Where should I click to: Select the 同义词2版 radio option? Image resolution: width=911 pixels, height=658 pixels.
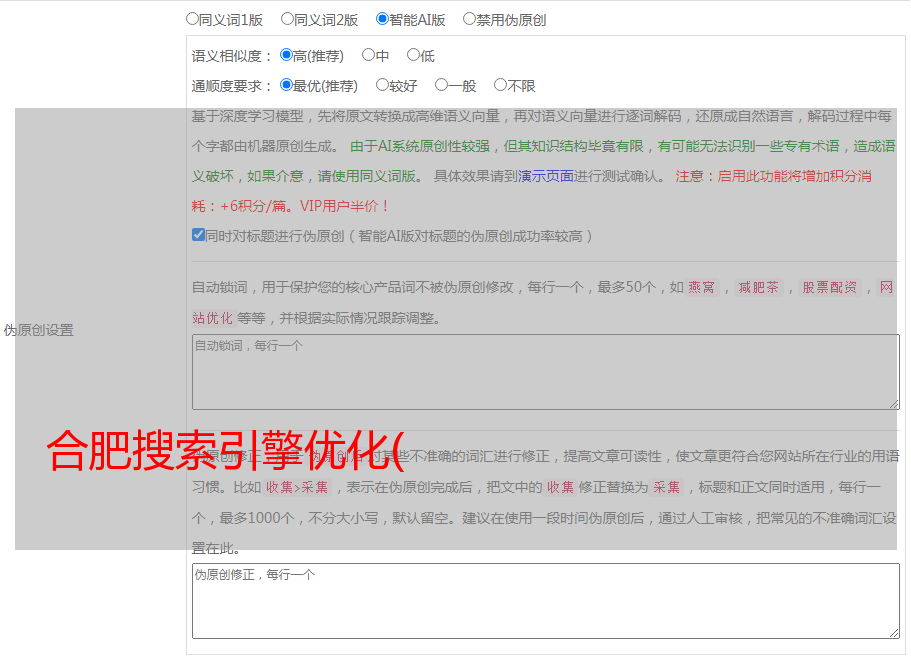pyautogui.click(x=287, y=19)
